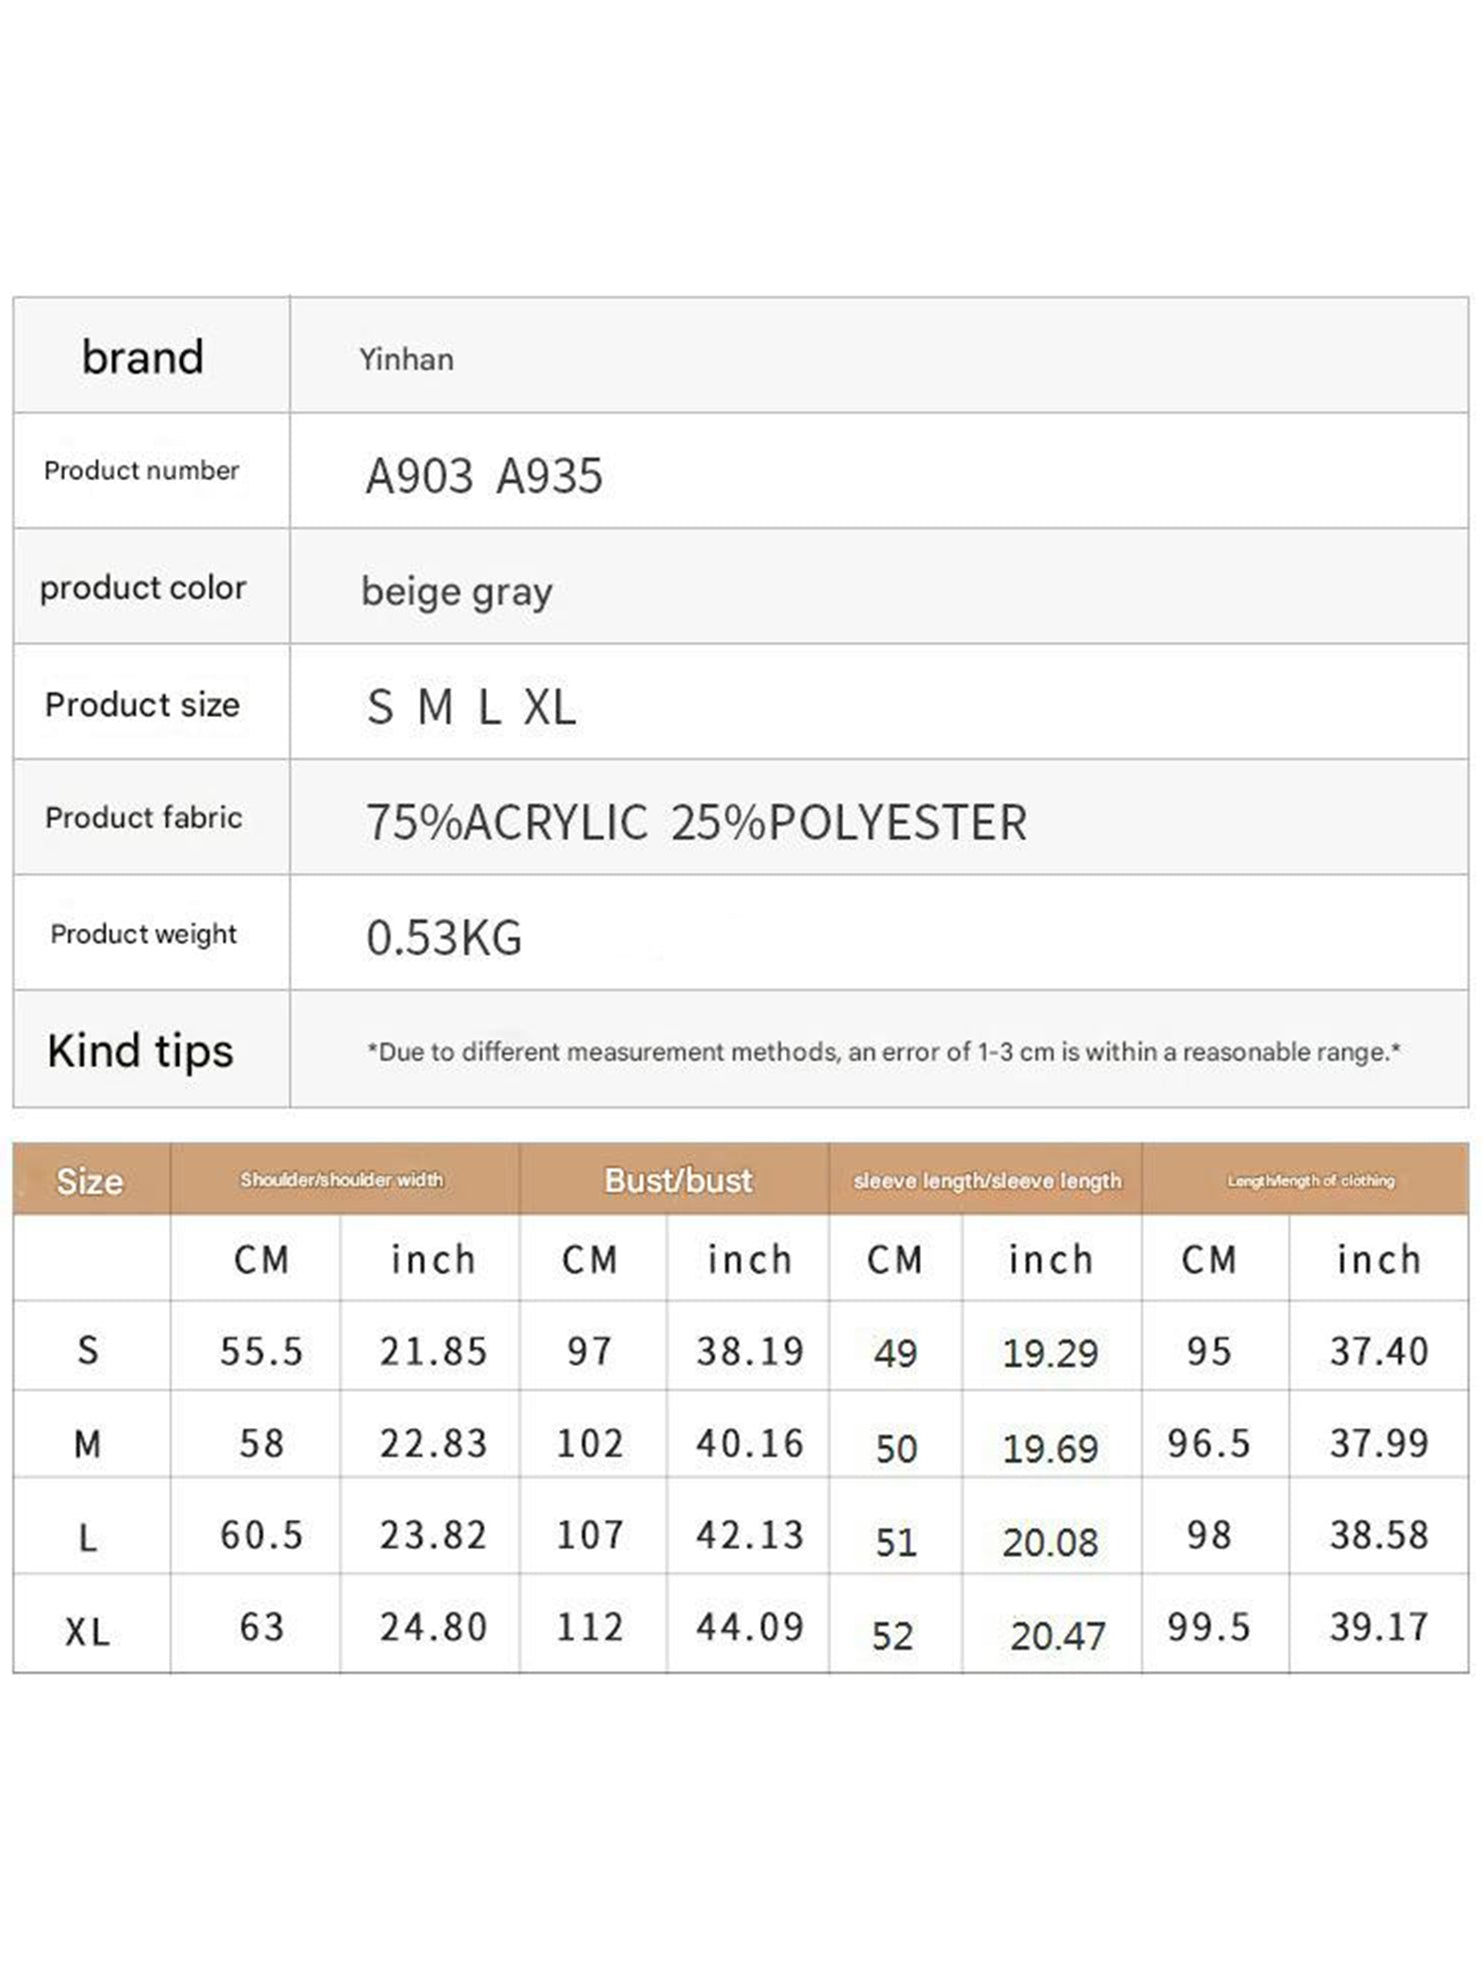1482x1966 pixels.
Task: Click the S M L XL sizes
Action: [471, 708]
